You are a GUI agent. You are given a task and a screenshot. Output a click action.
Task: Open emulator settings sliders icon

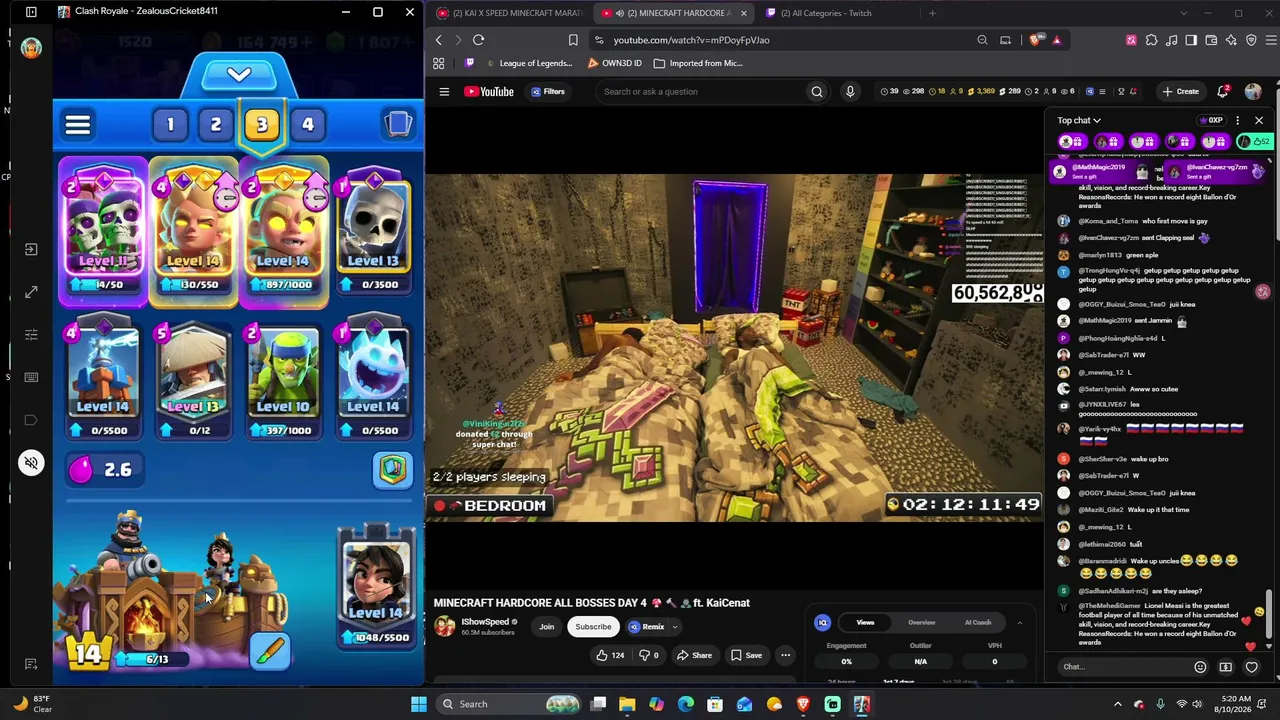tap(31, 335)
